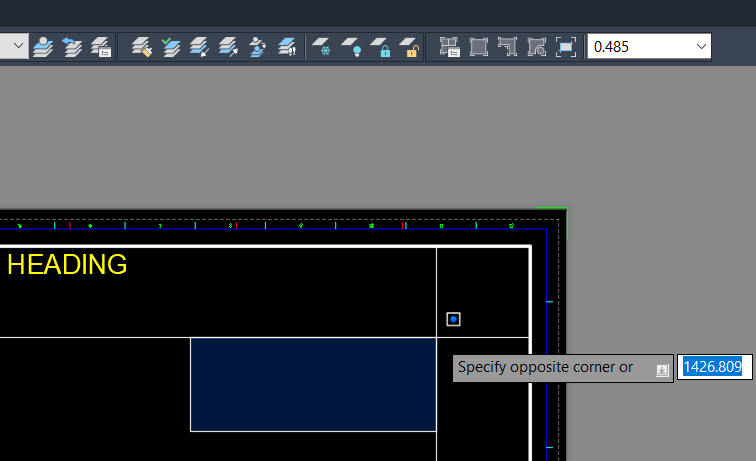Click the Layer Previous icon
Image resolution: width=756 pixels, height=461 pixels.
coord(72,47)
